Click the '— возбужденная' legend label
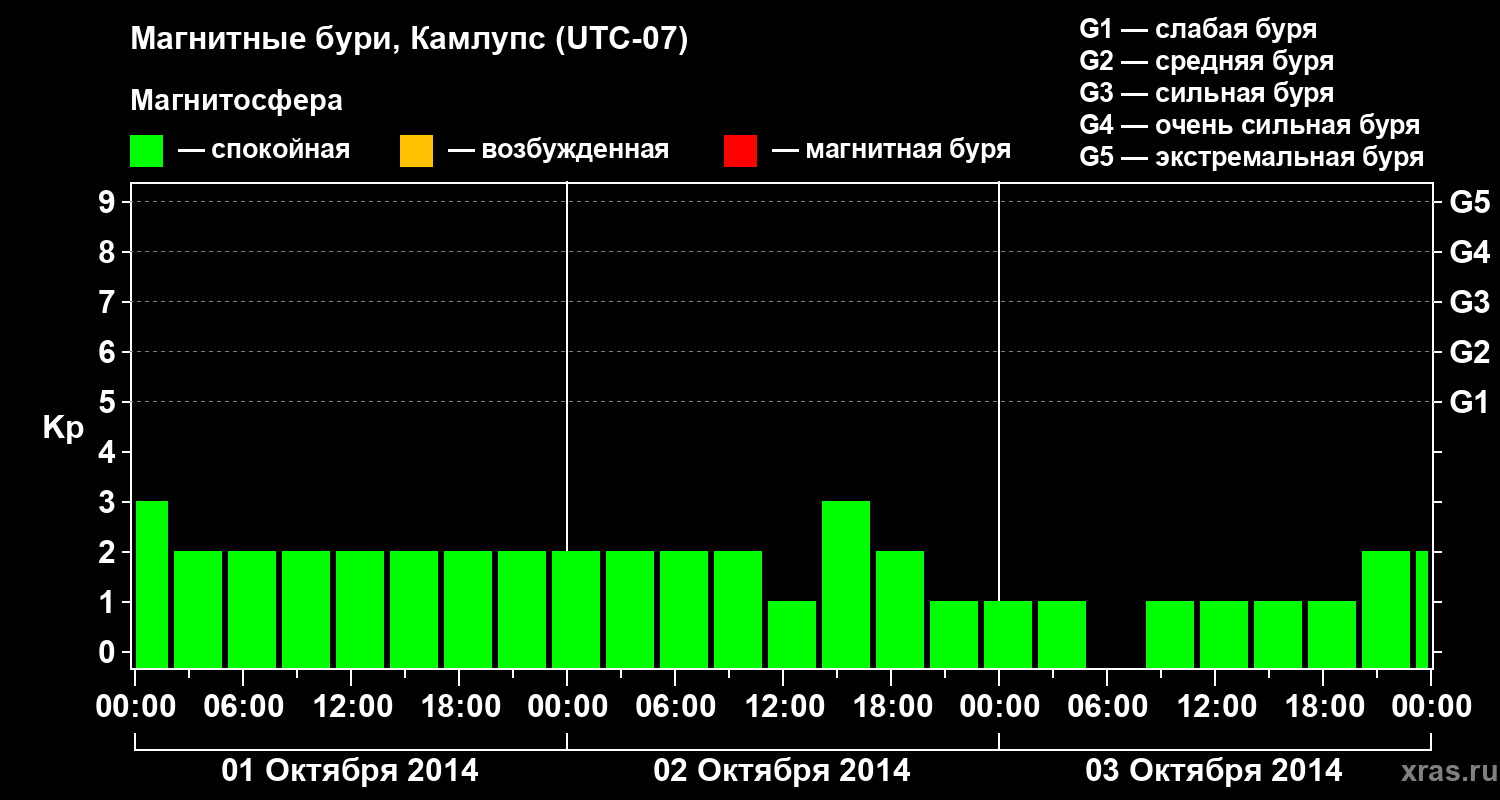Viewport: 1500px width, 800px height. pyautogui.click(x=558, y=150)
